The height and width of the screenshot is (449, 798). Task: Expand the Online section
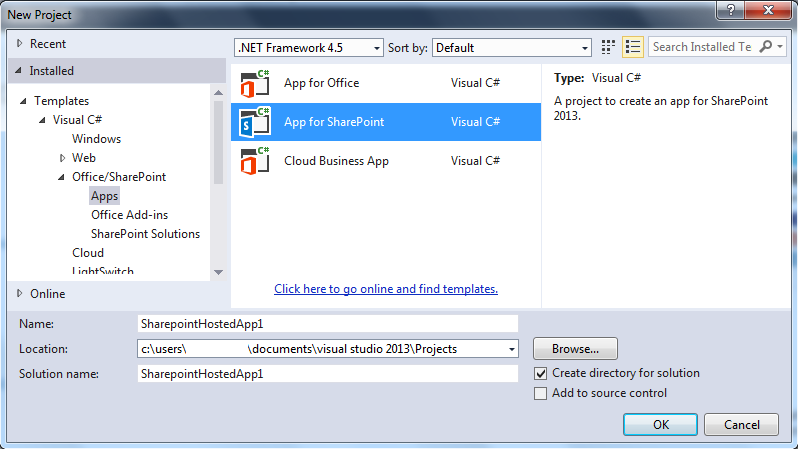(19, 294)
